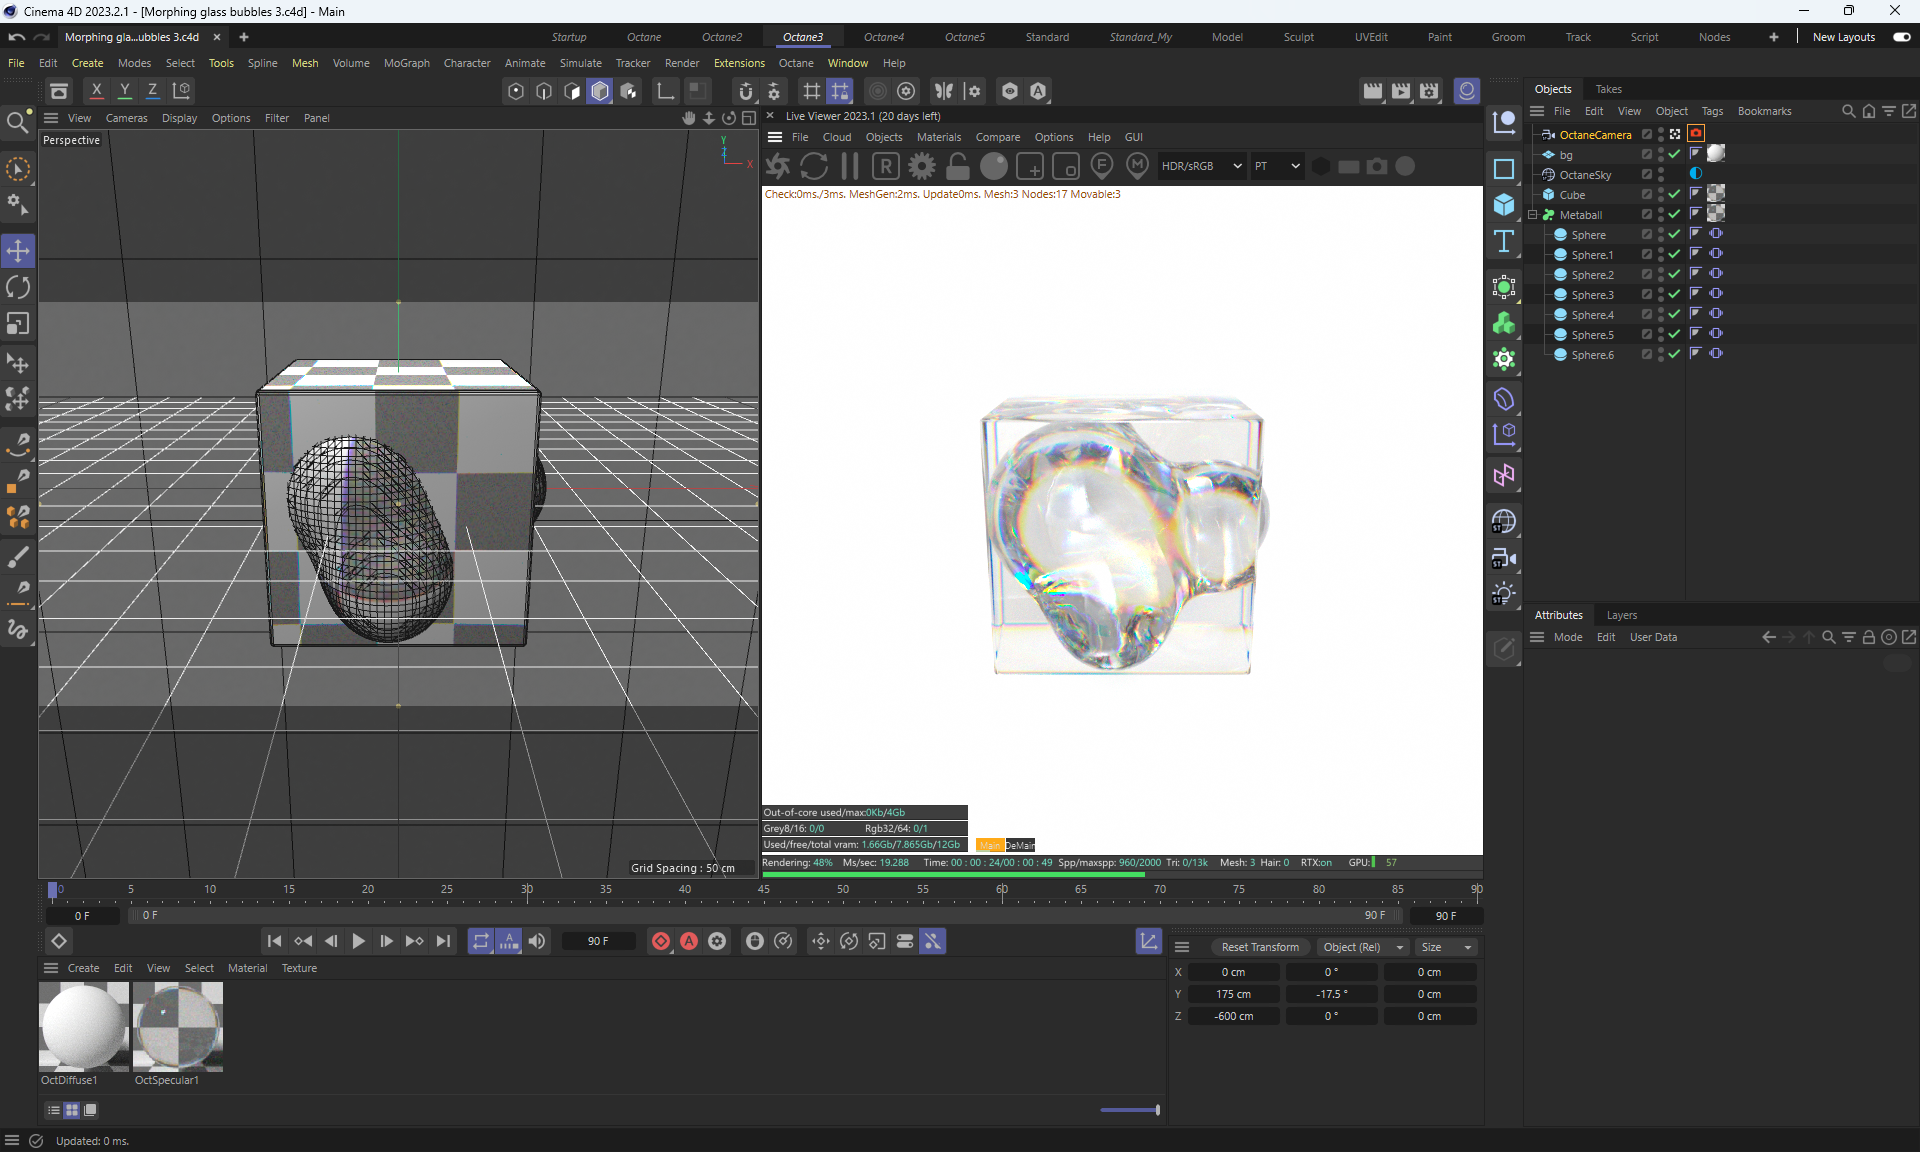
Task: Open Octane Live Viewer settings gear
Action: (922, 167)
